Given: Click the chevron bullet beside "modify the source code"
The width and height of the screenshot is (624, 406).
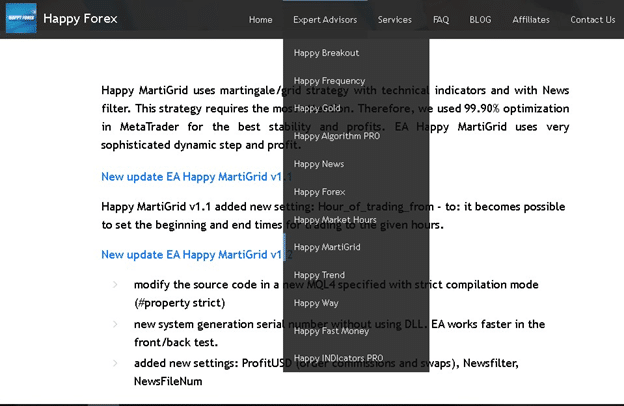Looking at the screenshot, I should coord(115,285).
